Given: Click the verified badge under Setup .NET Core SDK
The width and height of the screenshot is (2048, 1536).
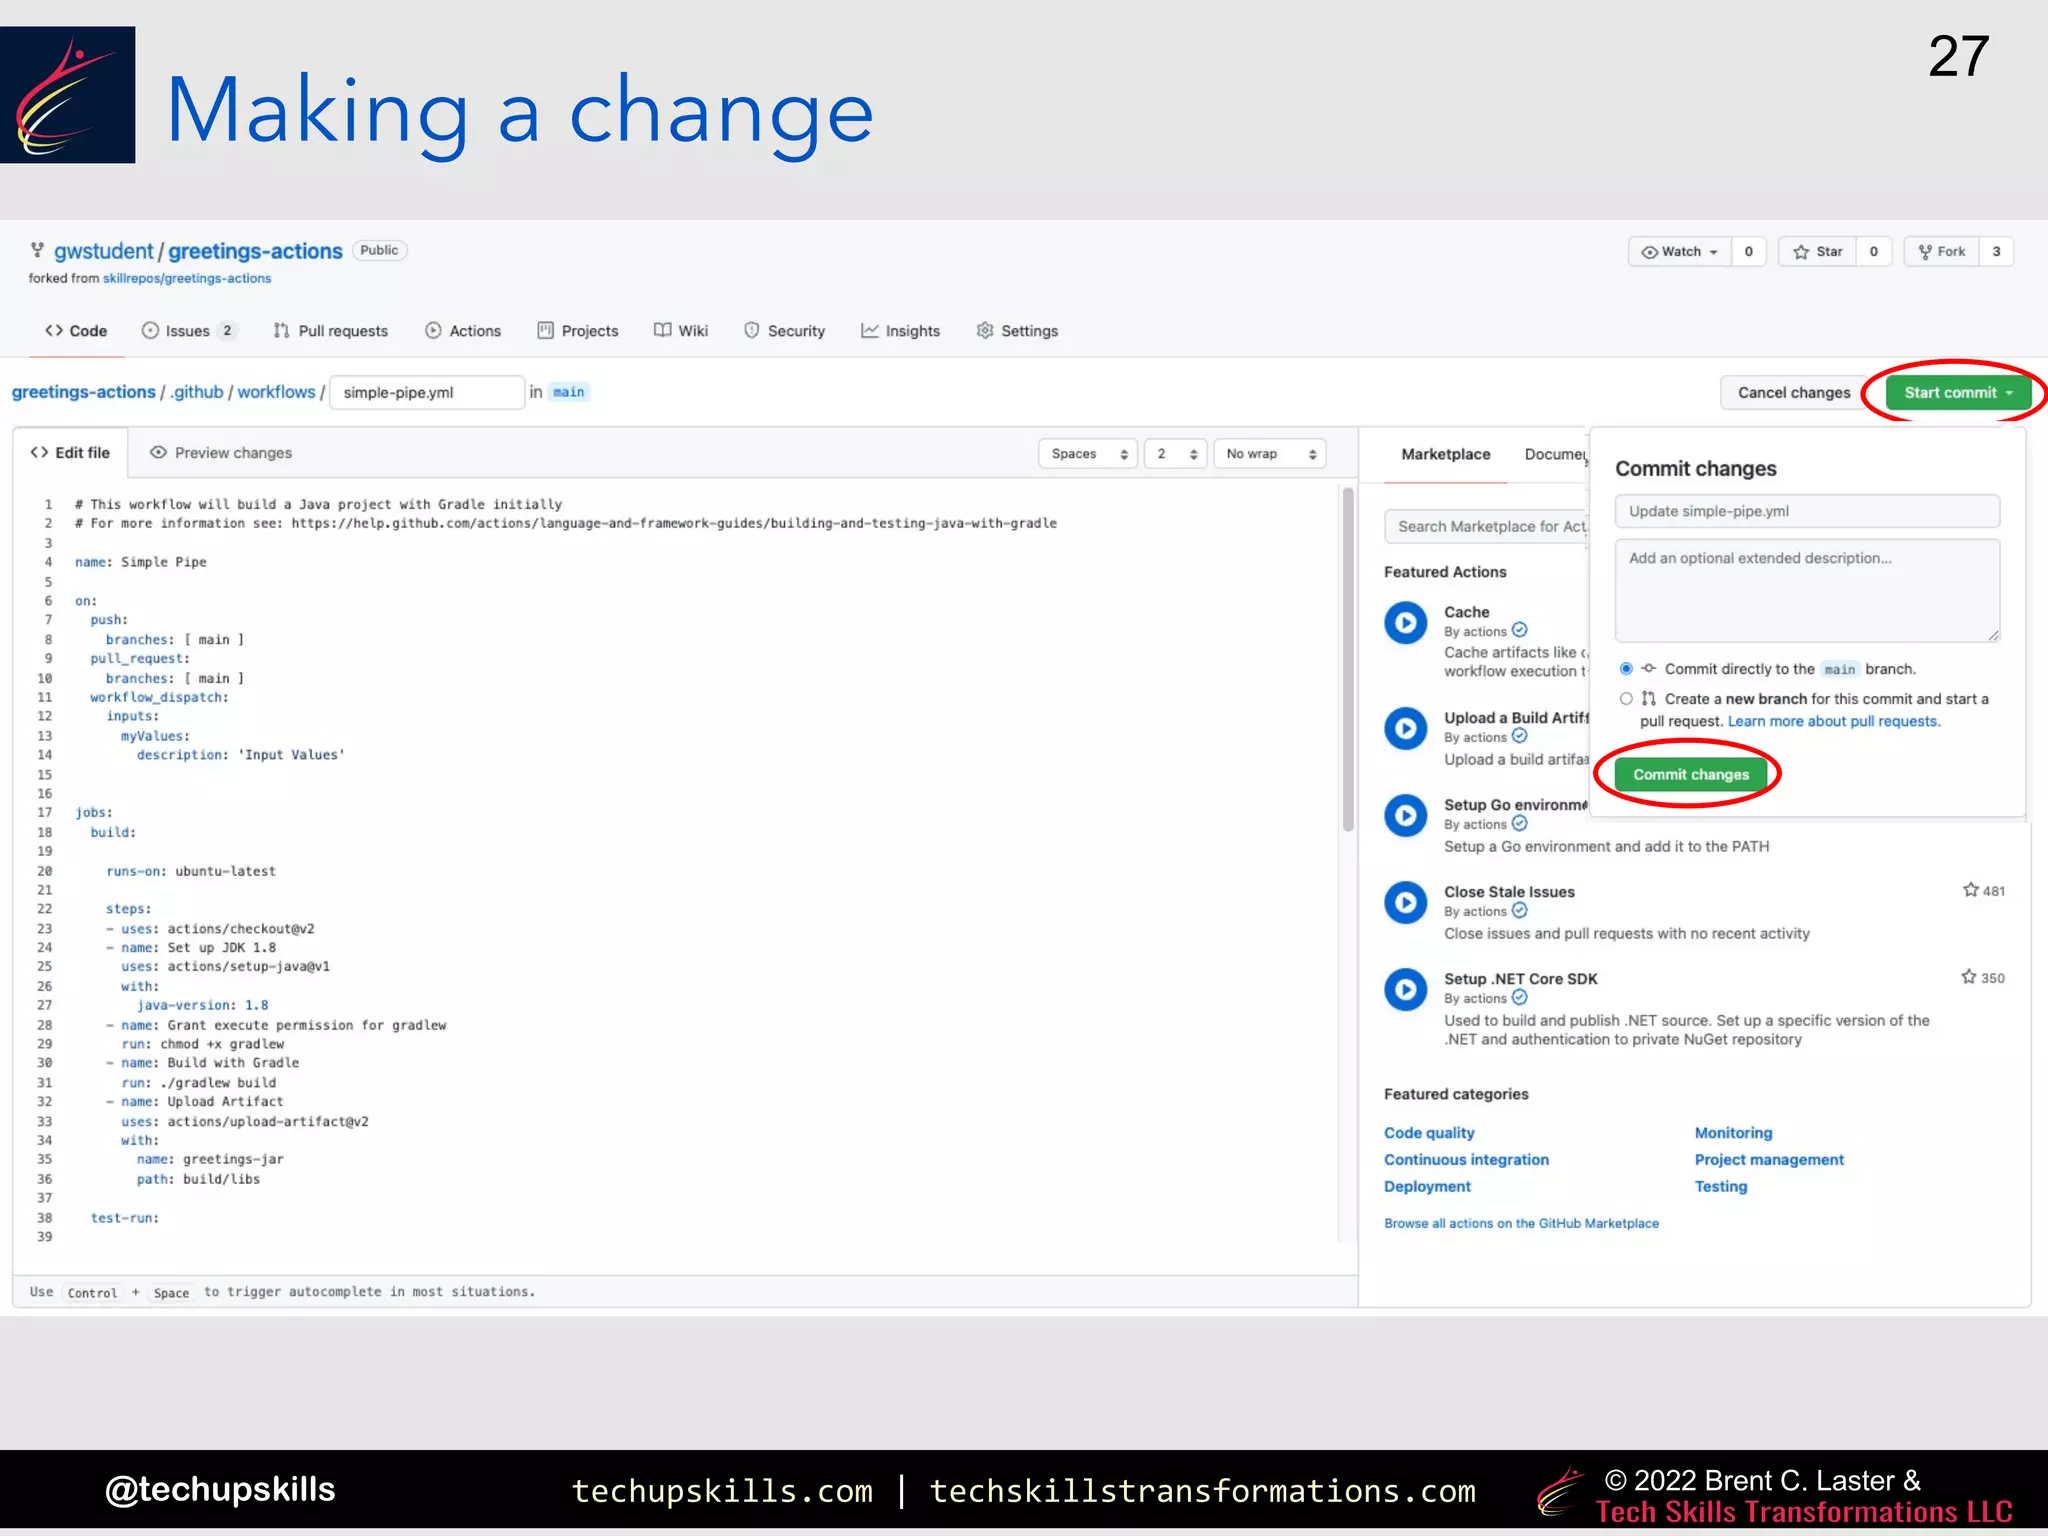Looking at the screenshot, I should click(x=1519, y=997).
